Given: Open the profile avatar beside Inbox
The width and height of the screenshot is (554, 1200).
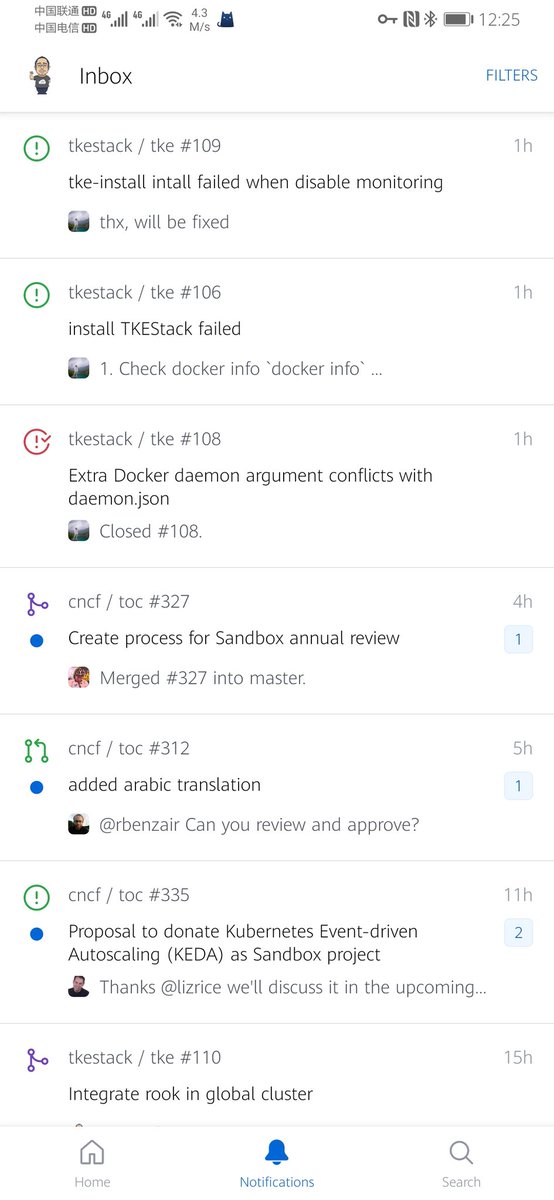Looking at the screenshot, I should pyautogui.click(x=41, y=76).
